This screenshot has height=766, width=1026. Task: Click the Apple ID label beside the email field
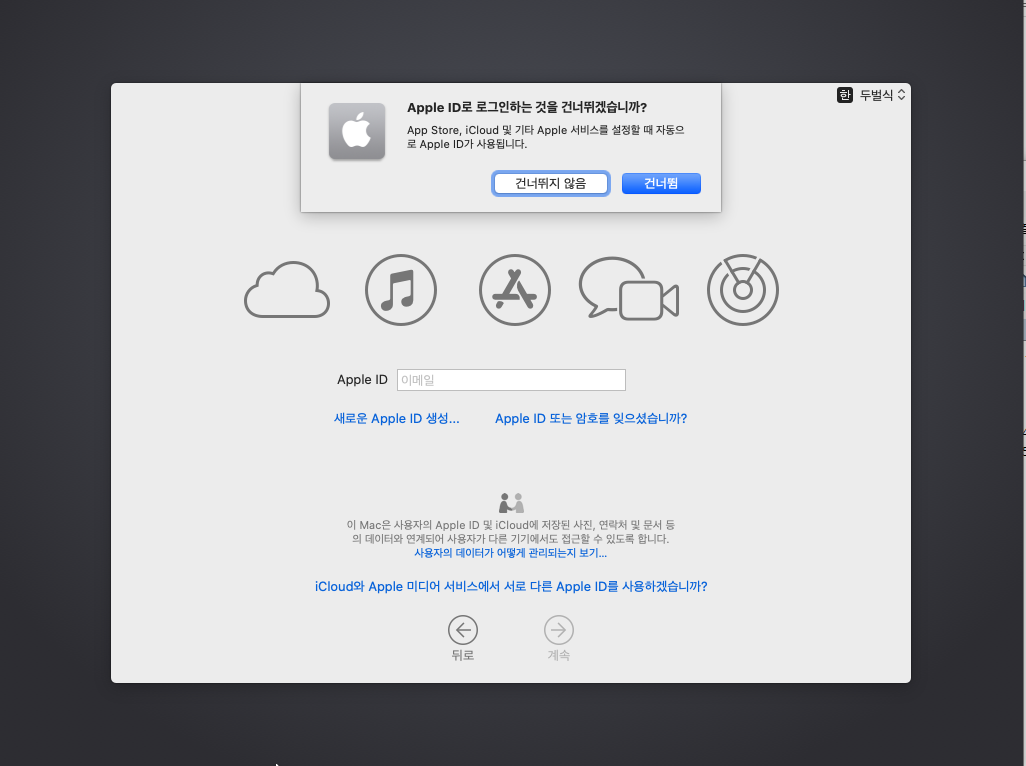(x=362, y=380)
